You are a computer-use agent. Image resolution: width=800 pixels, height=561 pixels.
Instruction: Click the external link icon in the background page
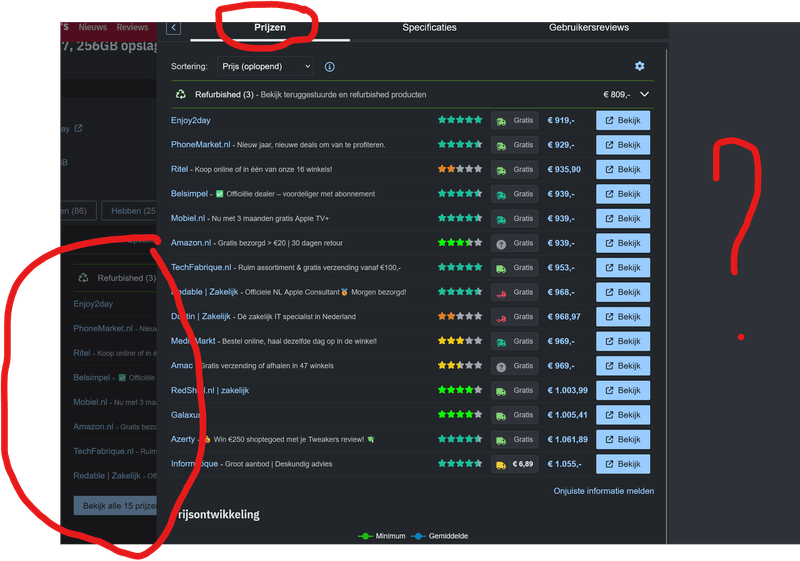(x=79, y=128)
